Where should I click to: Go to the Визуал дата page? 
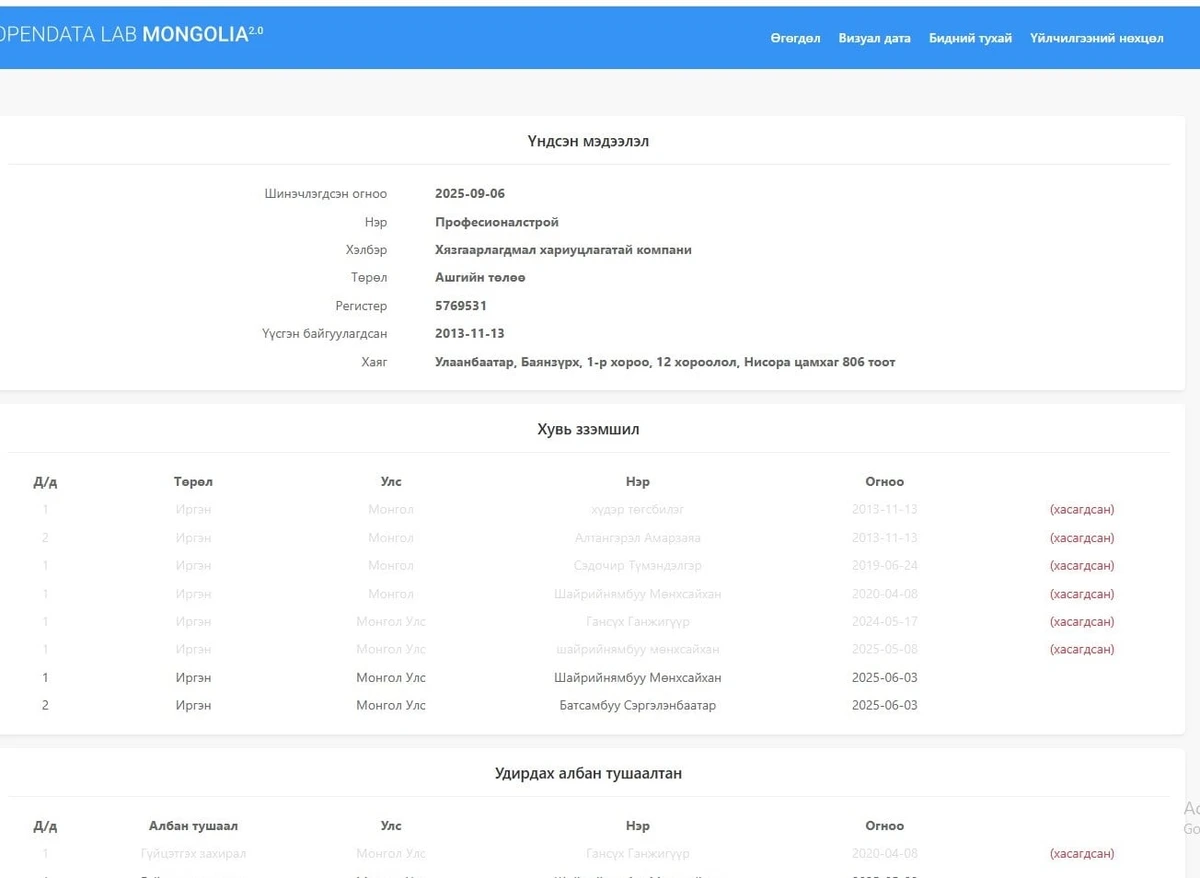874,39
